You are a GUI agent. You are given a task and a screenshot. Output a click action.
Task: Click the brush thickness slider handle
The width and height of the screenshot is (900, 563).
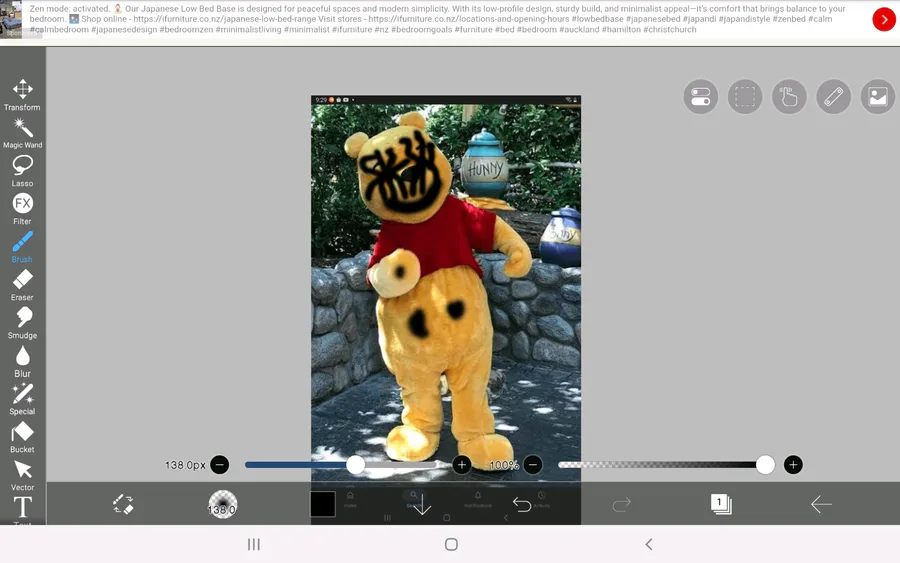[355, 464]
